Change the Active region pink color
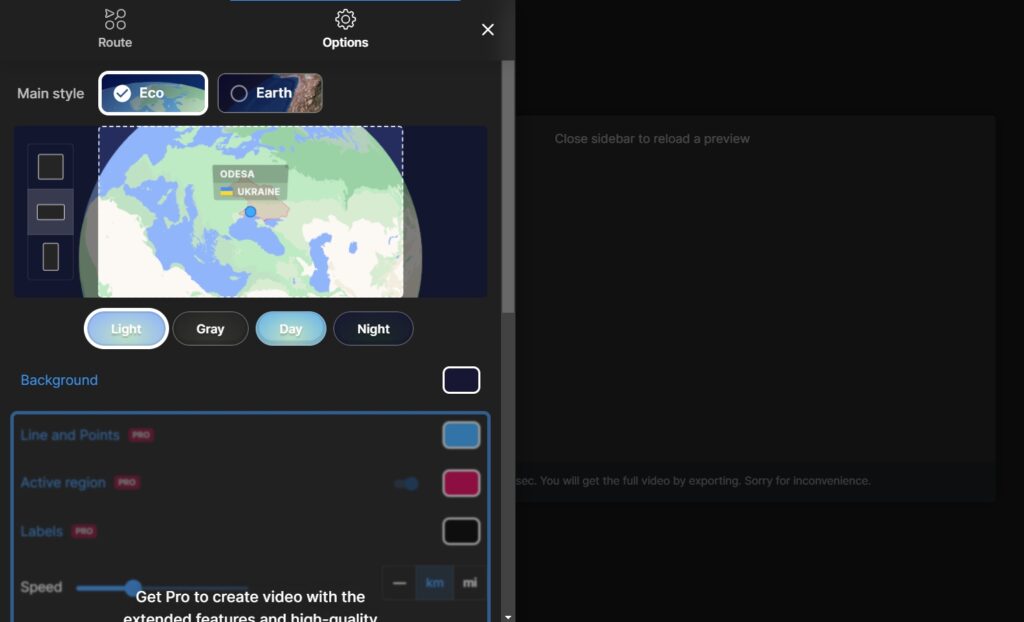The width and height of the screenshot is (1024, 622). (461, 483)
